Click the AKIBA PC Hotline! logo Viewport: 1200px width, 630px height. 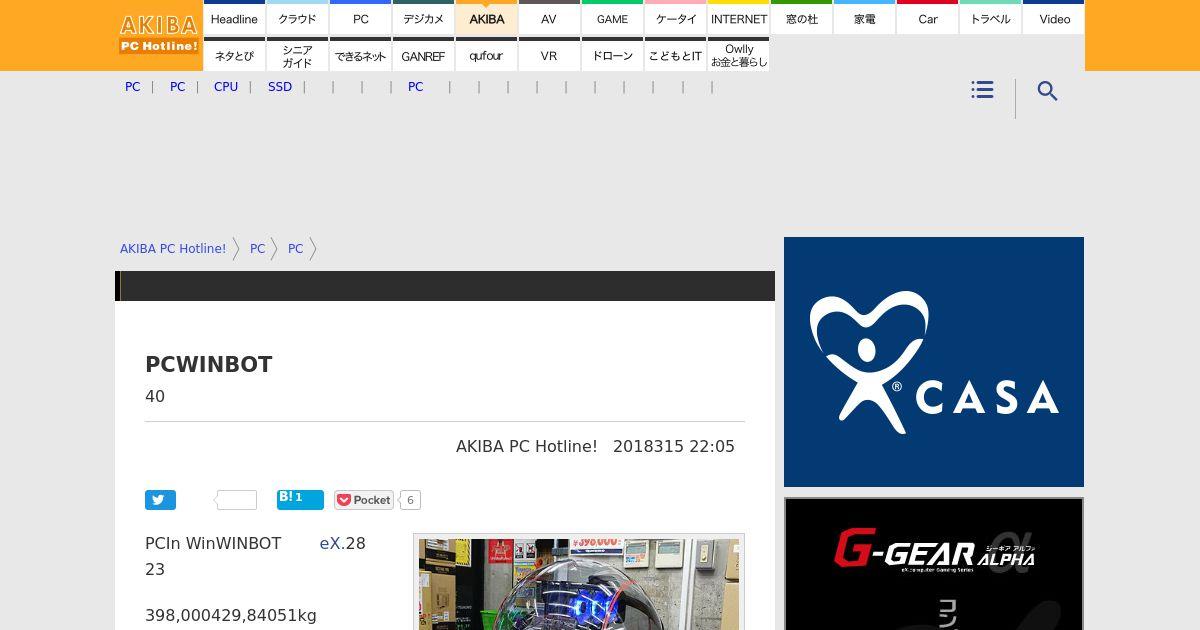tap(159, 34)
